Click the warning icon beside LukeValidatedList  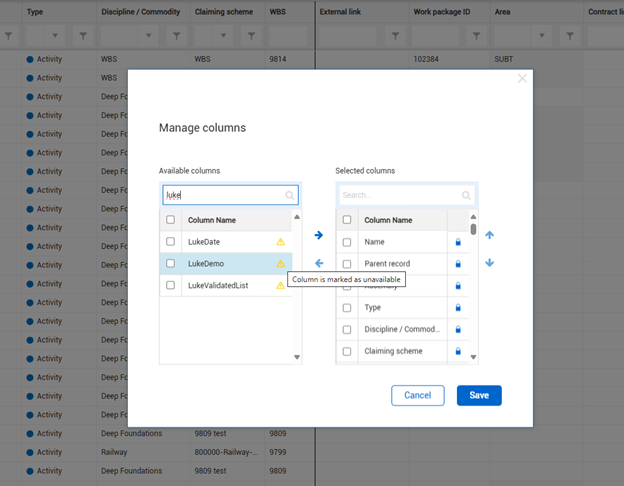pyautogui.click(x=280, y=286)
